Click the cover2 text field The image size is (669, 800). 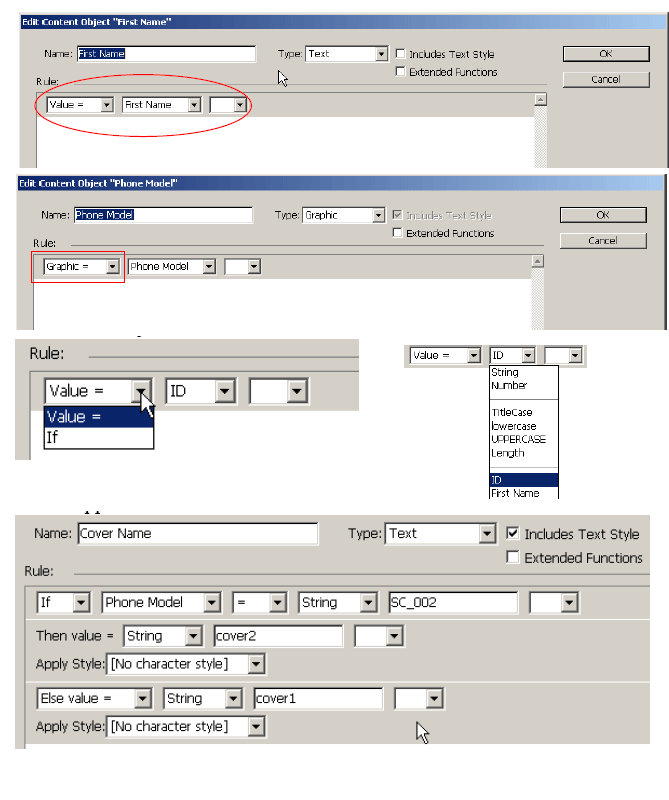pos(278,636)
